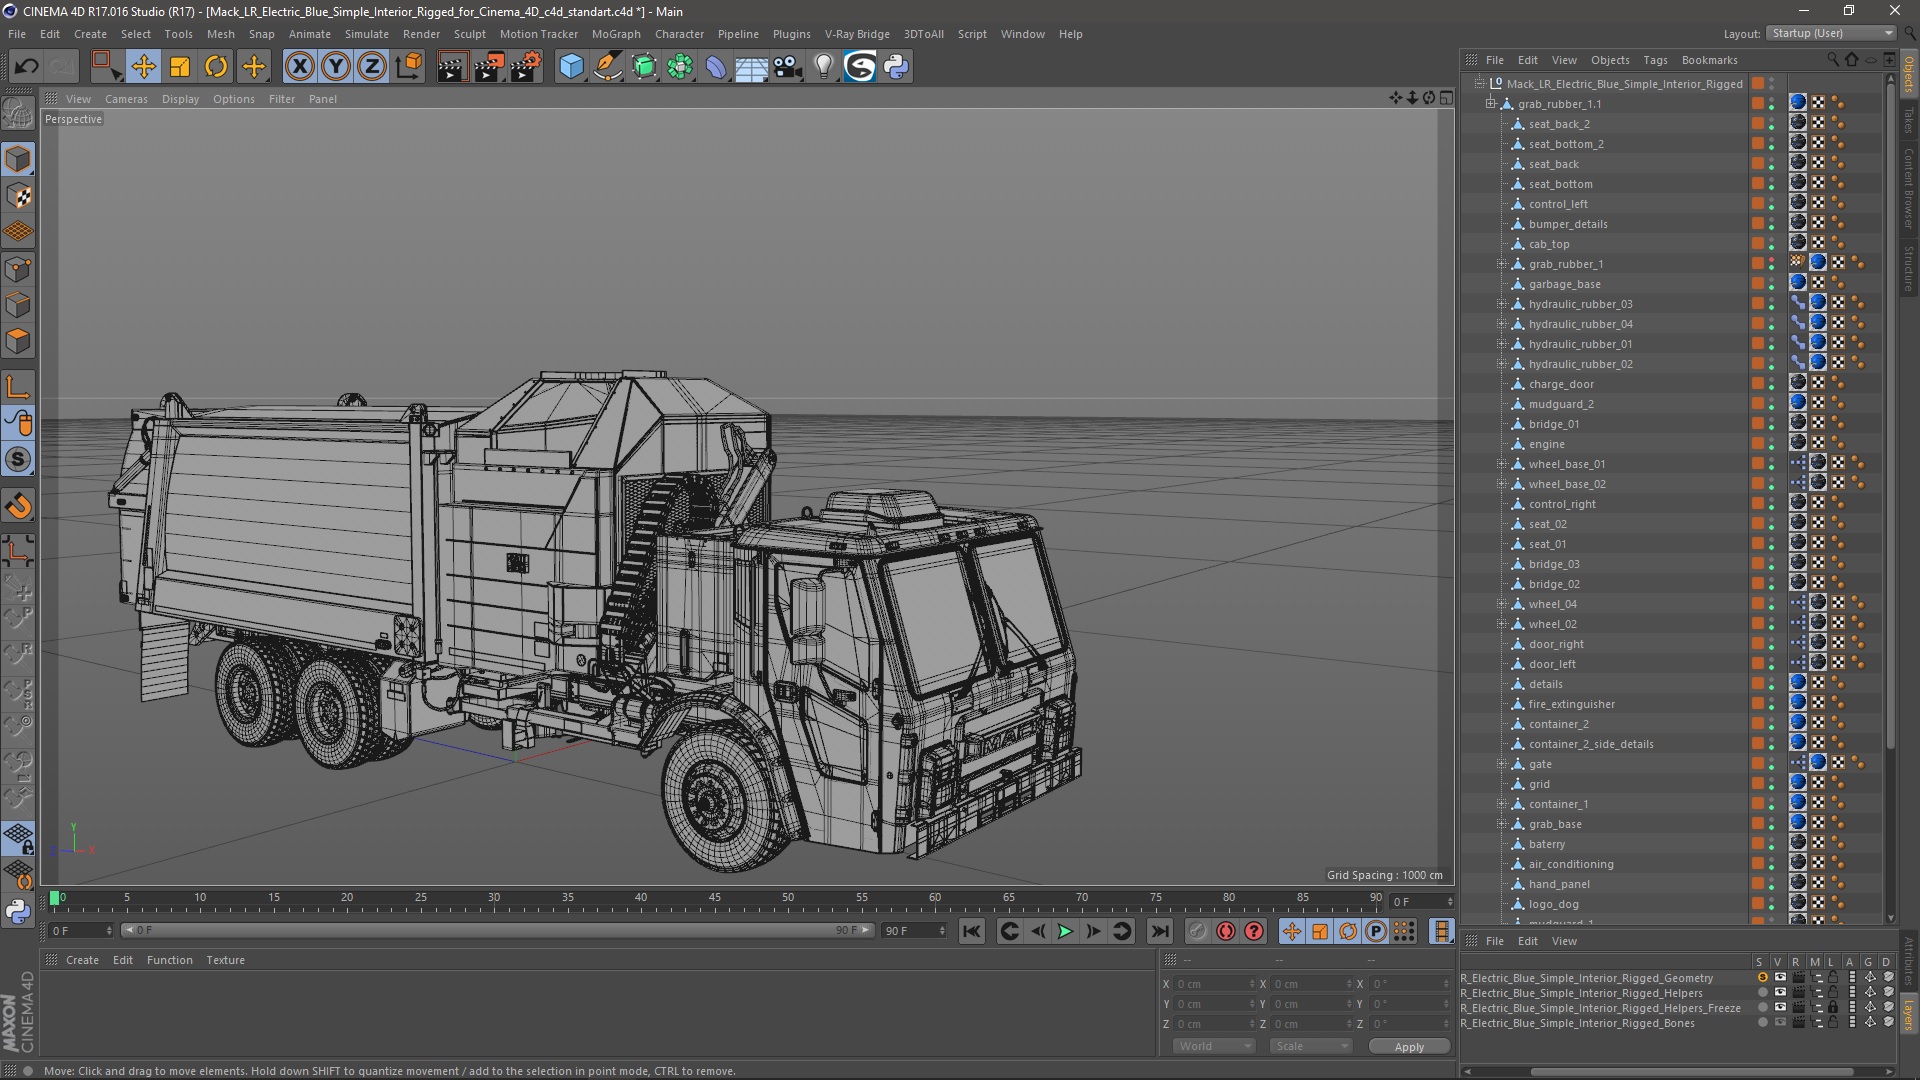Go to end of animation

(x=1159, y=931)
